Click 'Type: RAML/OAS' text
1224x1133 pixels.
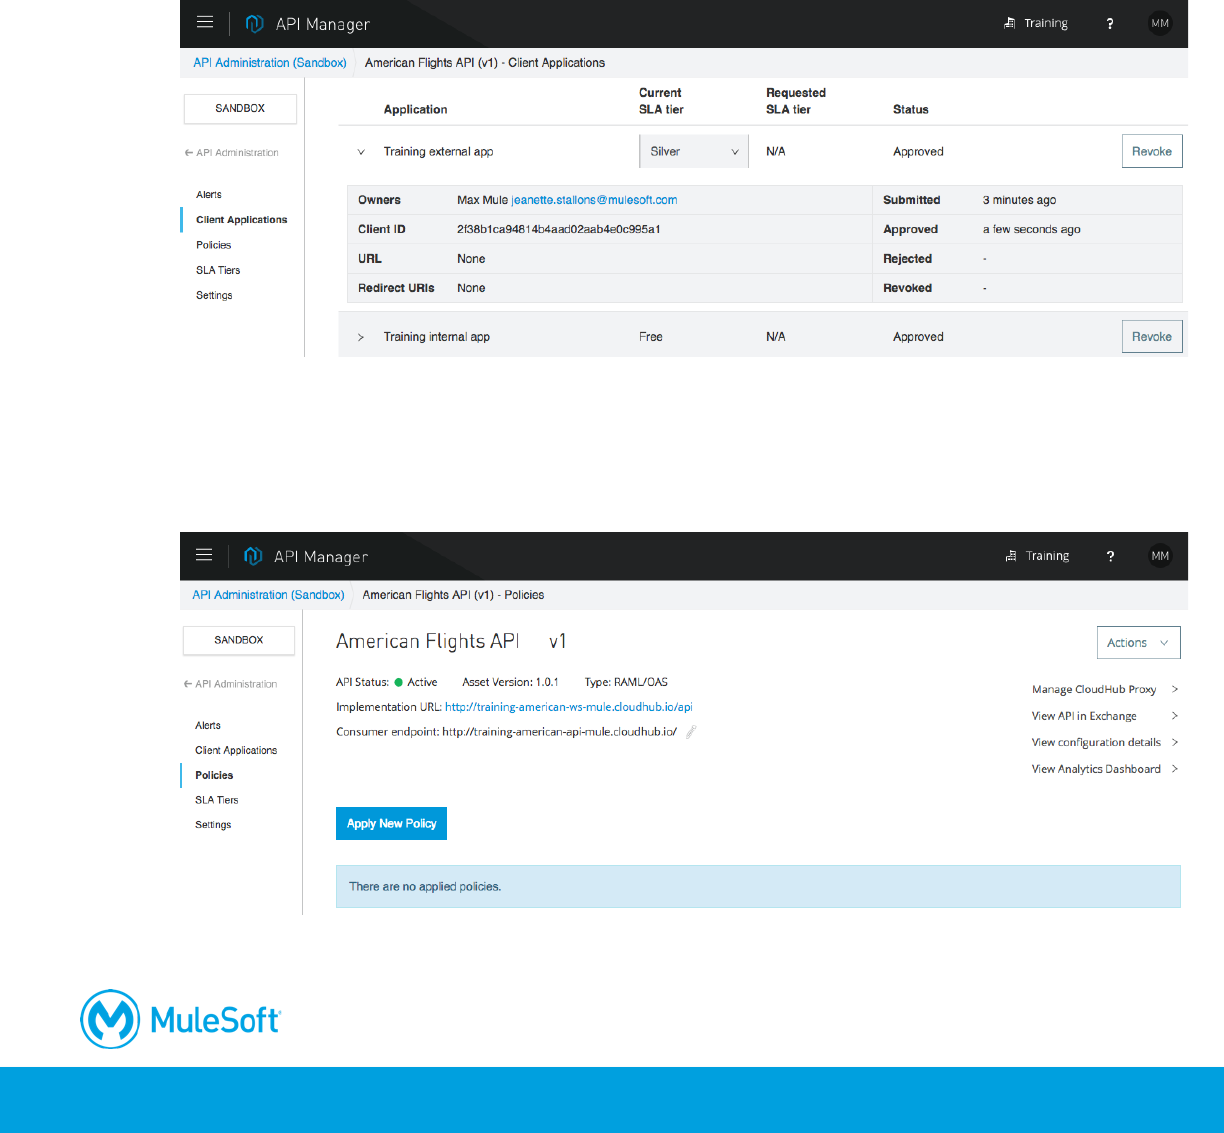click(626, 682)
